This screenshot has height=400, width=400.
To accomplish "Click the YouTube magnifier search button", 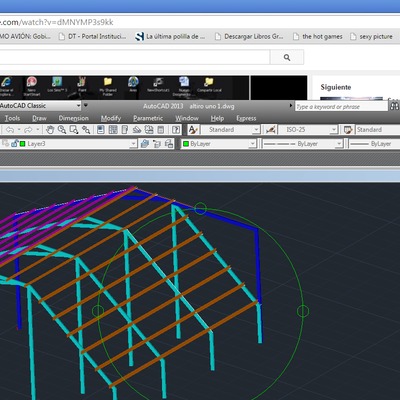I will coord(287,57).
